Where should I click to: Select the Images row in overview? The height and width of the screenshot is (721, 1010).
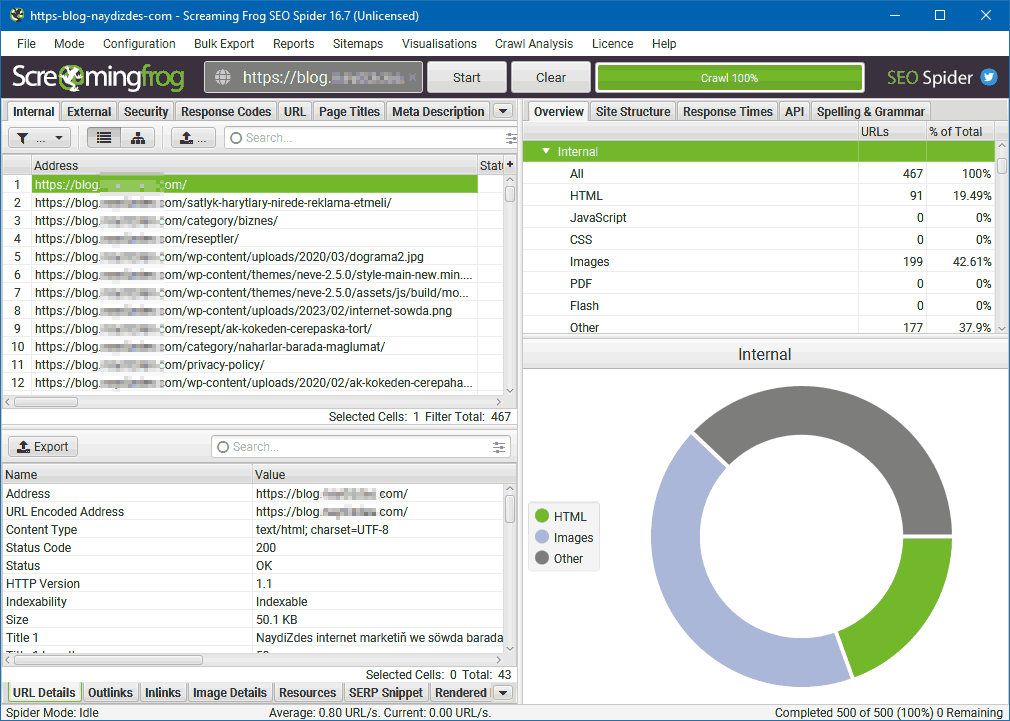coord(758,262)
